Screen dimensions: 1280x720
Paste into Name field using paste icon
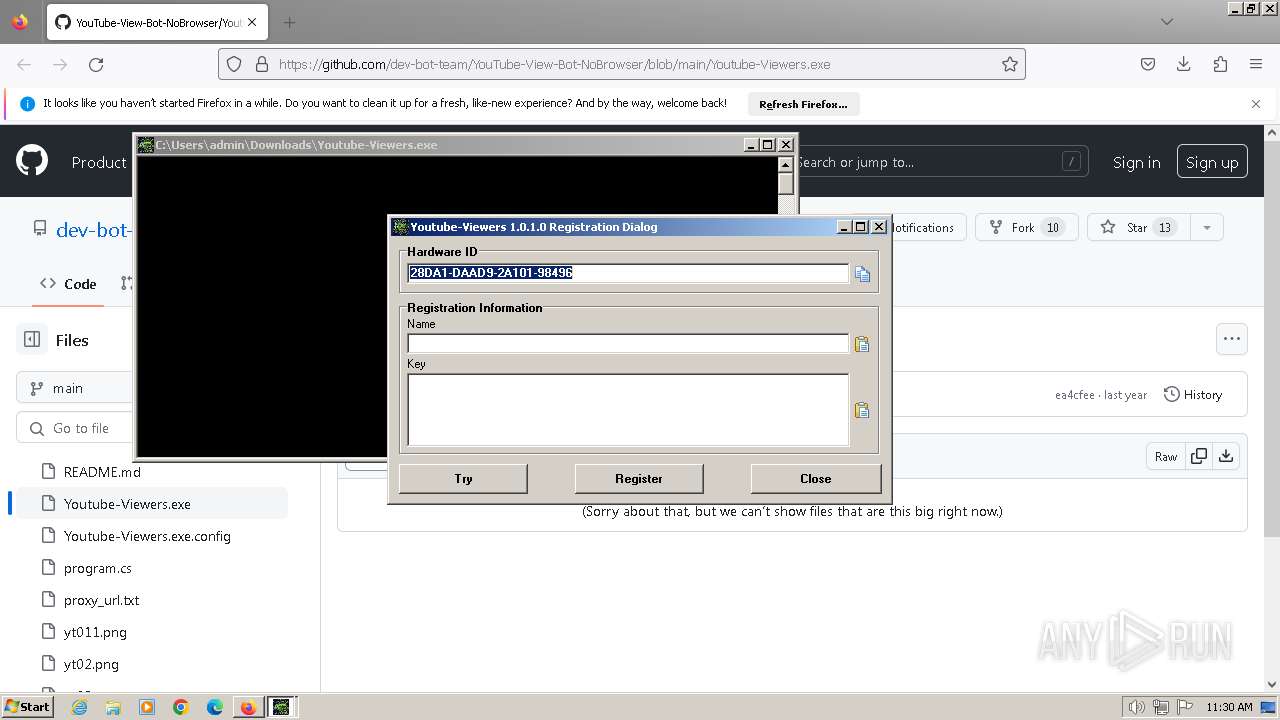coord(861,344)
